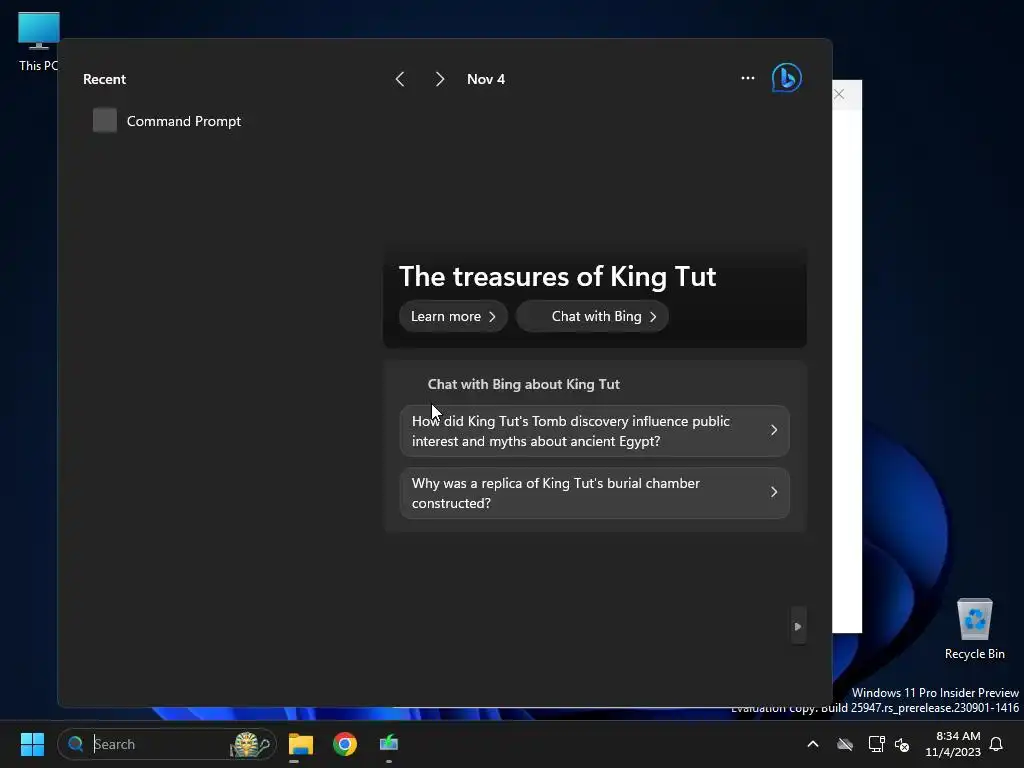Click the Chat with Bing button
1024x768 pixels.
(592, 316)
